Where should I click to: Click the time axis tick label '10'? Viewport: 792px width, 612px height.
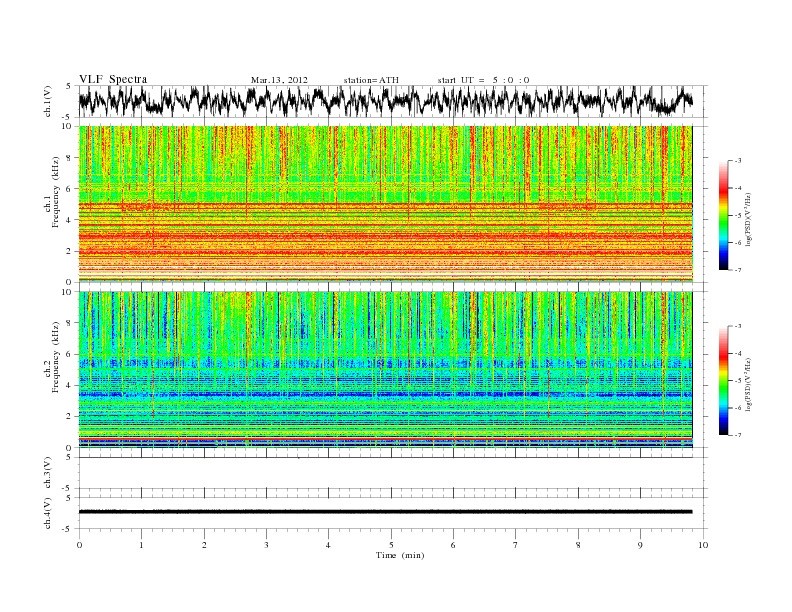703,545
